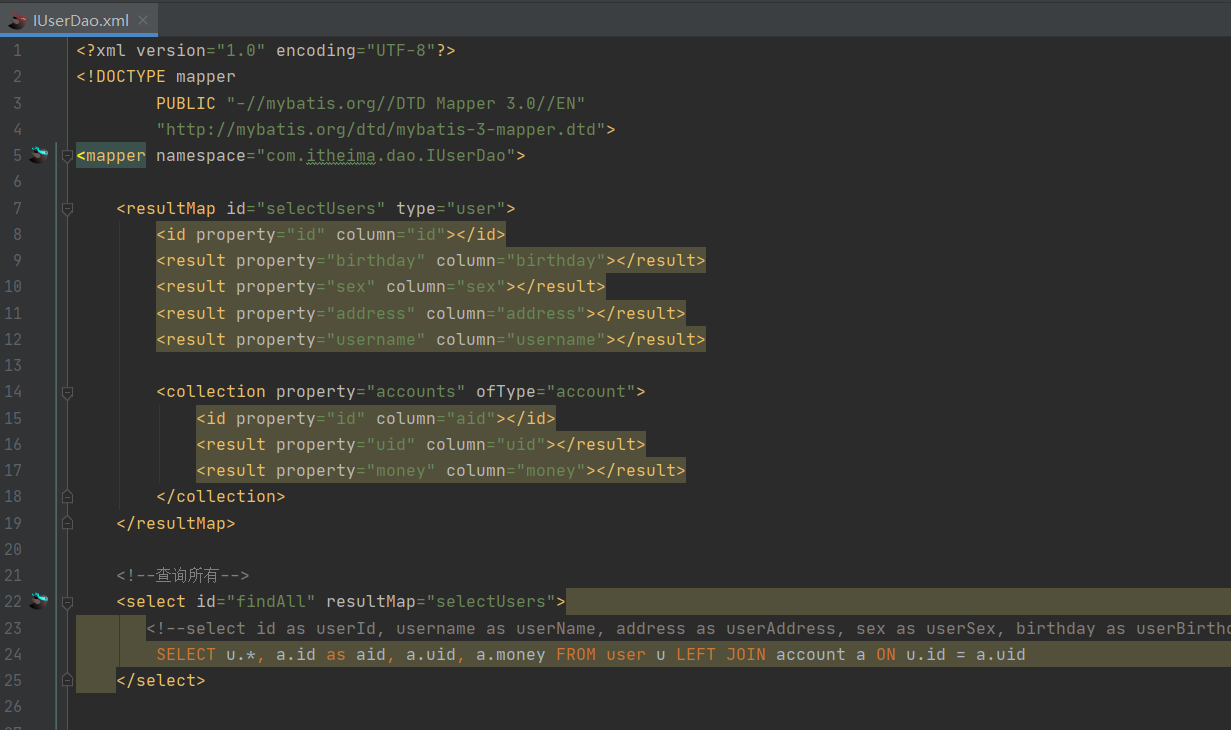Select the IUserDao.xml editor tab
The image size is (1231, 730).
click(x=78, y=19)
